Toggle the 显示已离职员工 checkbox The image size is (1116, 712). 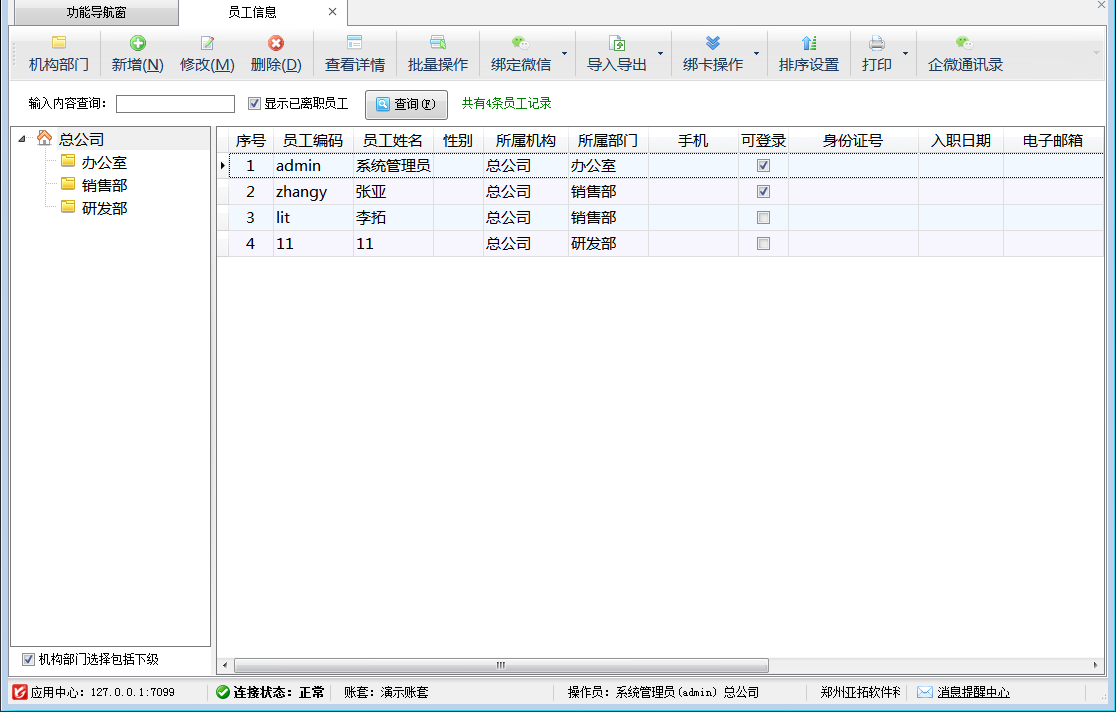254,103
